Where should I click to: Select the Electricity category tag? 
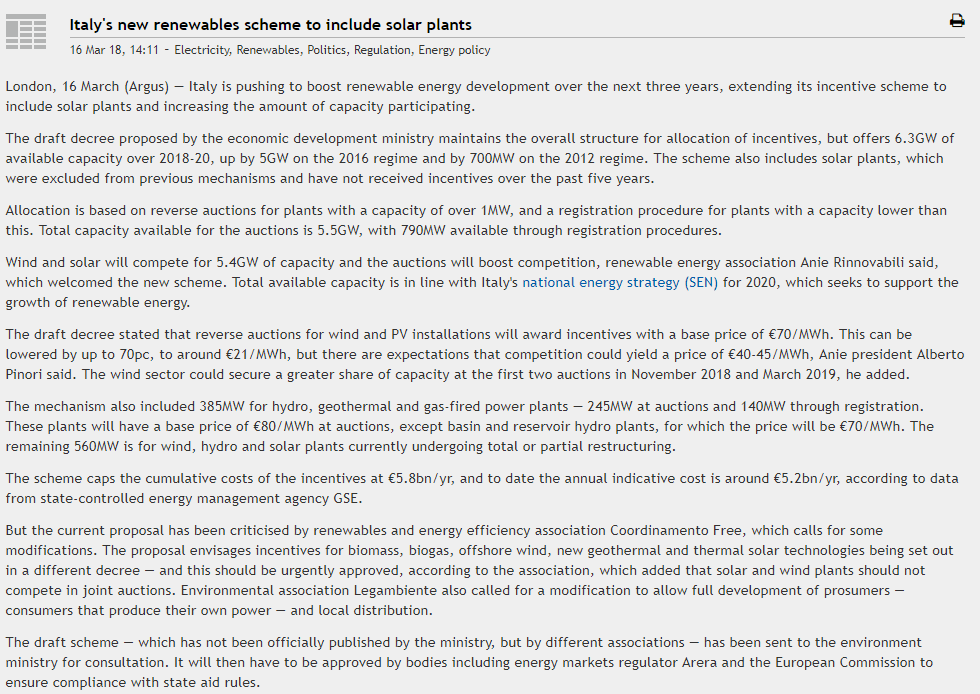coord(207,50)
